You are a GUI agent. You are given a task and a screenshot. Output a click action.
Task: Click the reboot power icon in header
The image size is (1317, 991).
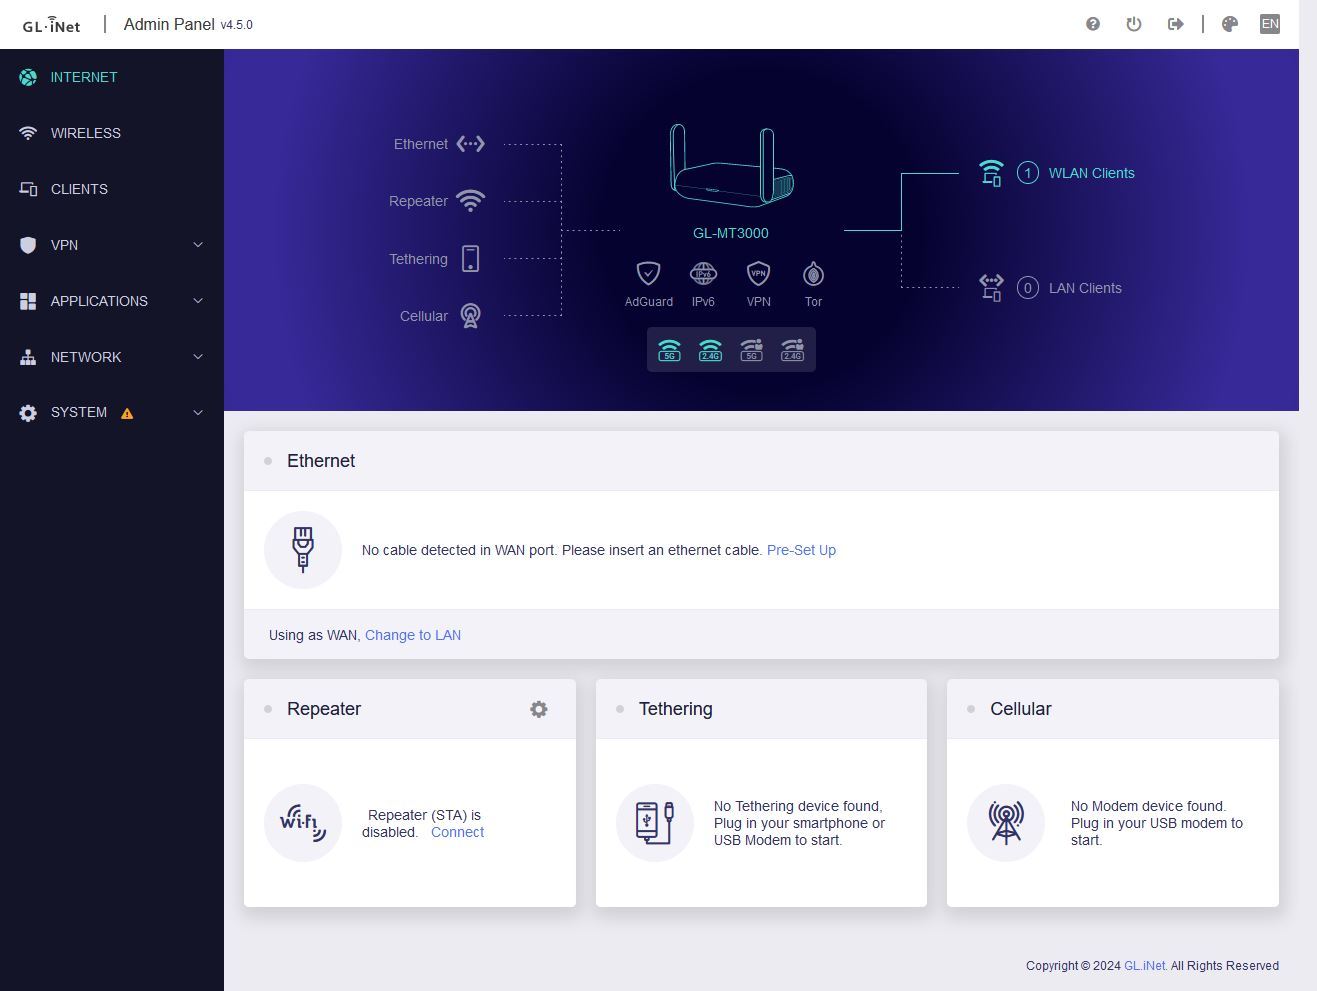(1134, 24)
